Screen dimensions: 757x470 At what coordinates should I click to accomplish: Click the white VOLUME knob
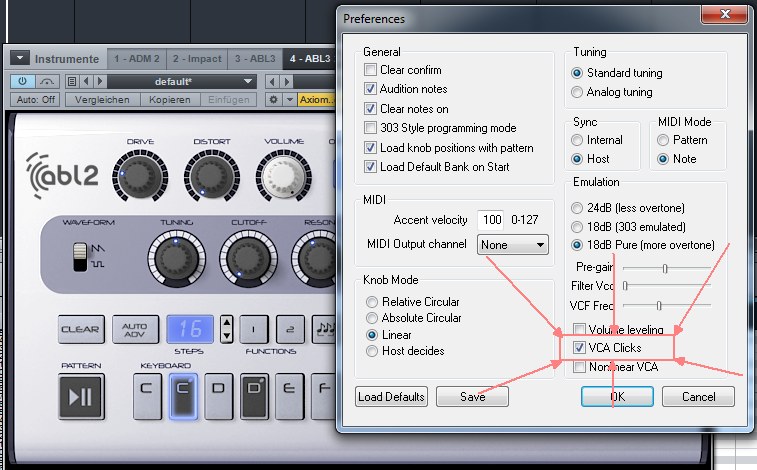(x=283, y=175)
